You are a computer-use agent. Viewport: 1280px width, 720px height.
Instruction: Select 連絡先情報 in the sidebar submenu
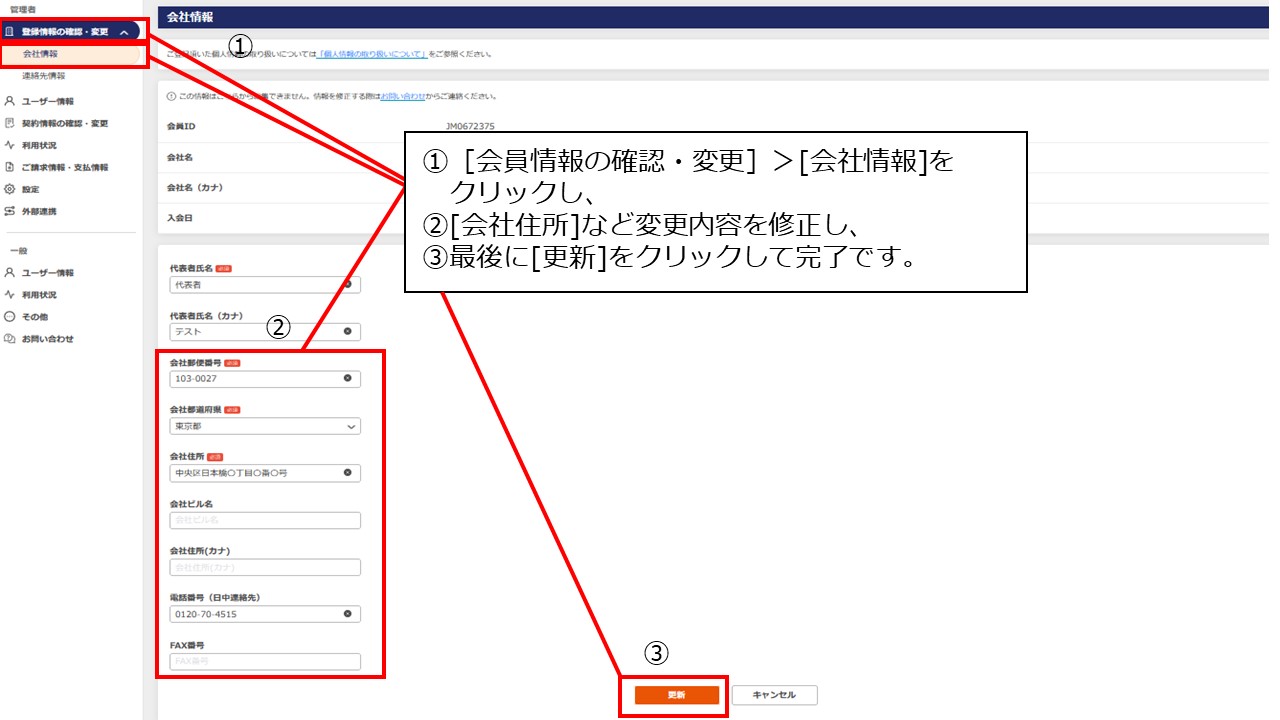click(44, 76)
